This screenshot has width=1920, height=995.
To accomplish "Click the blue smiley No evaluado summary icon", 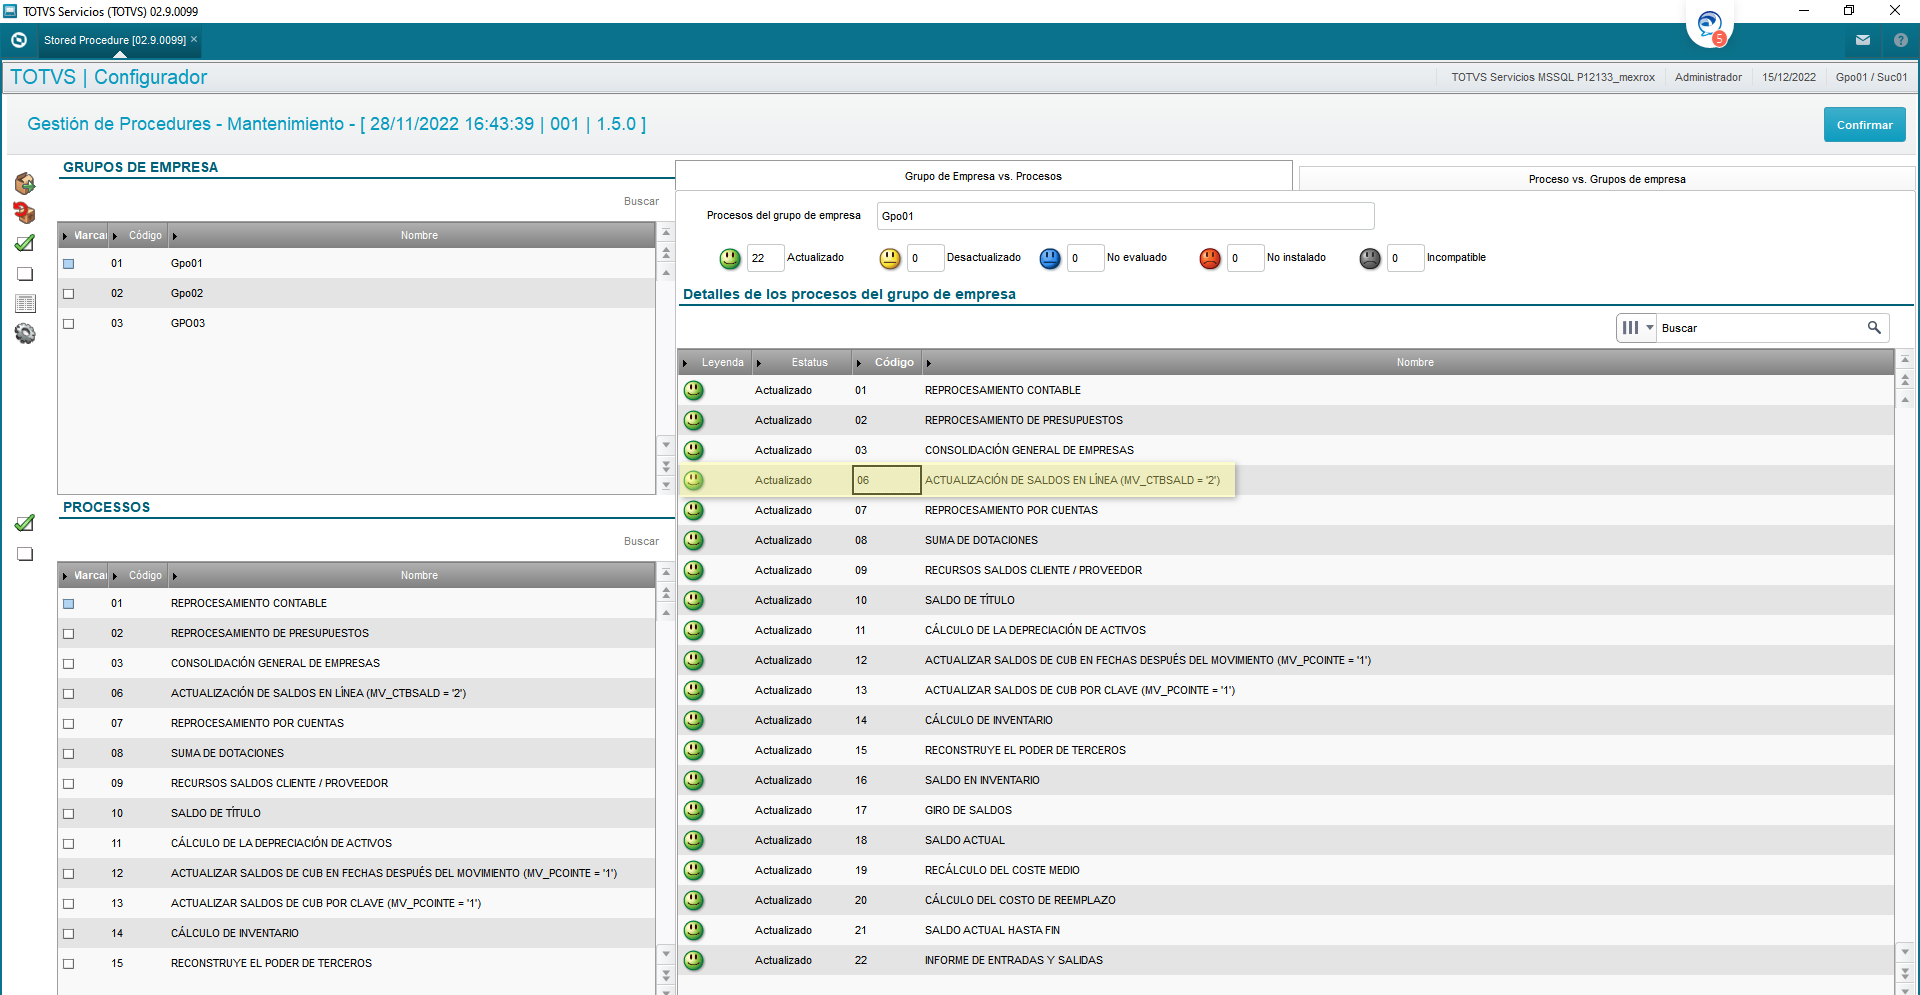I will [1050, 258].
